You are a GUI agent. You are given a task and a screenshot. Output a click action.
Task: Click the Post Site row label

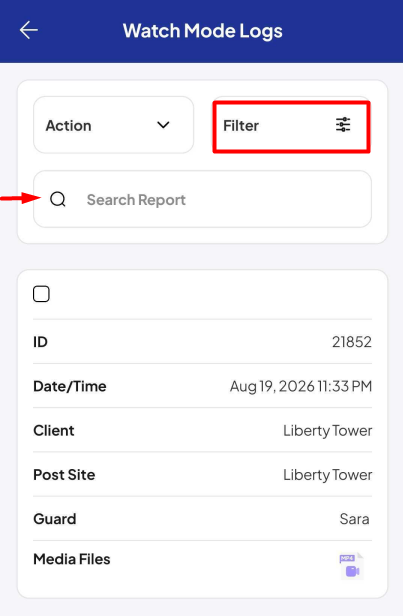pos(64,475)
